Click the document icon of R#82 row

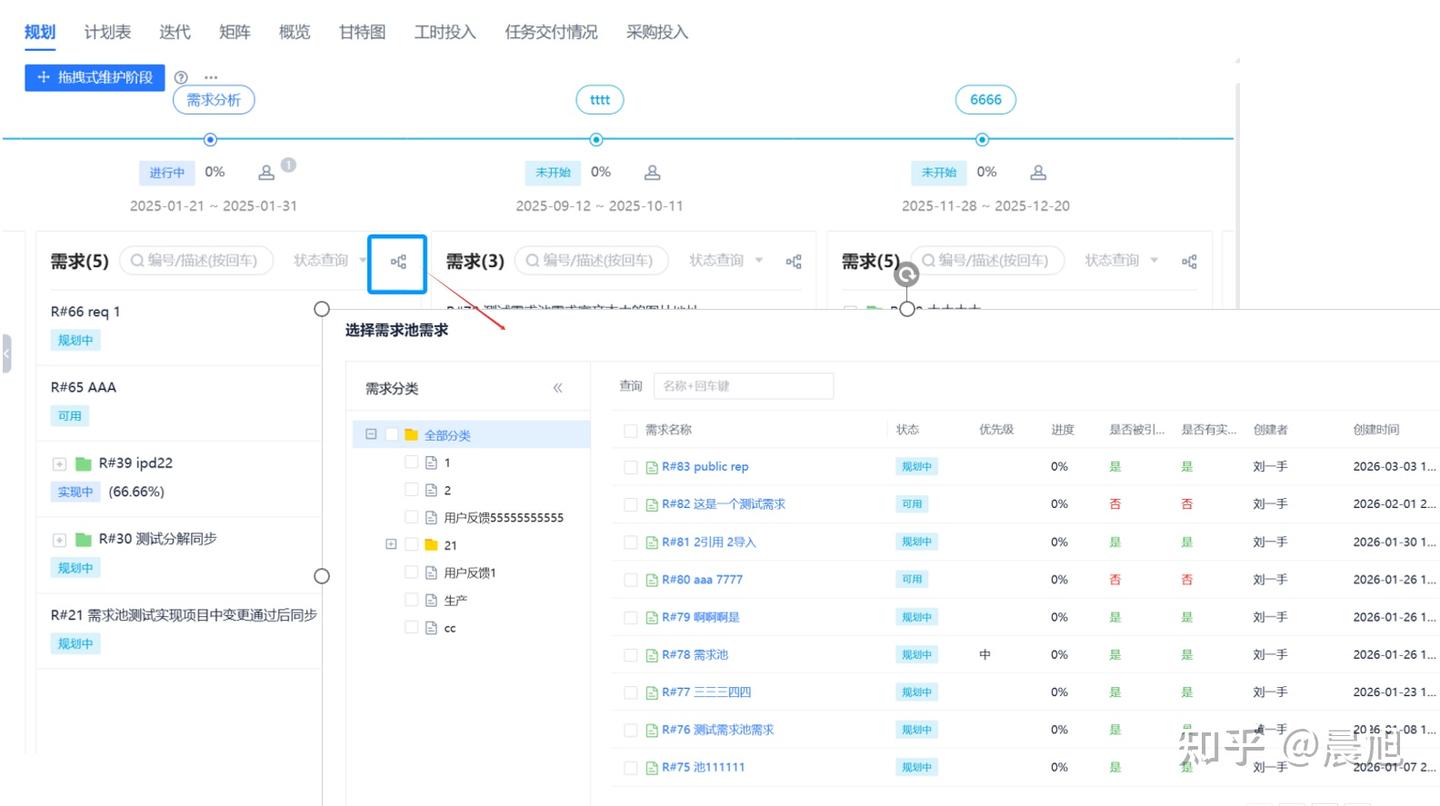click(x=652, y=504)
